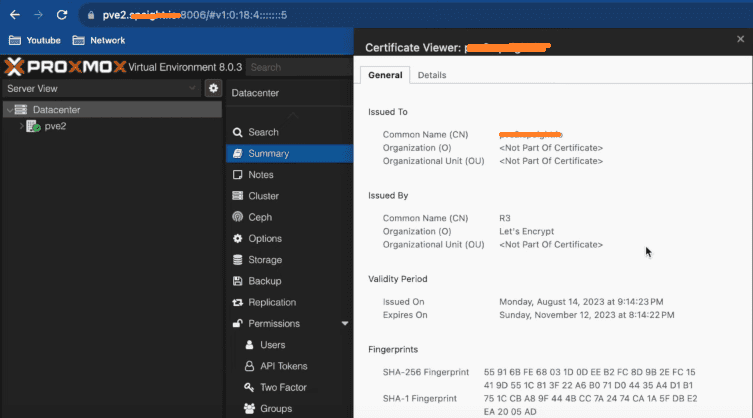Expand the pve2 tree node
The height and width of the screenshot is (418, 753).
[x=21, y=126]
